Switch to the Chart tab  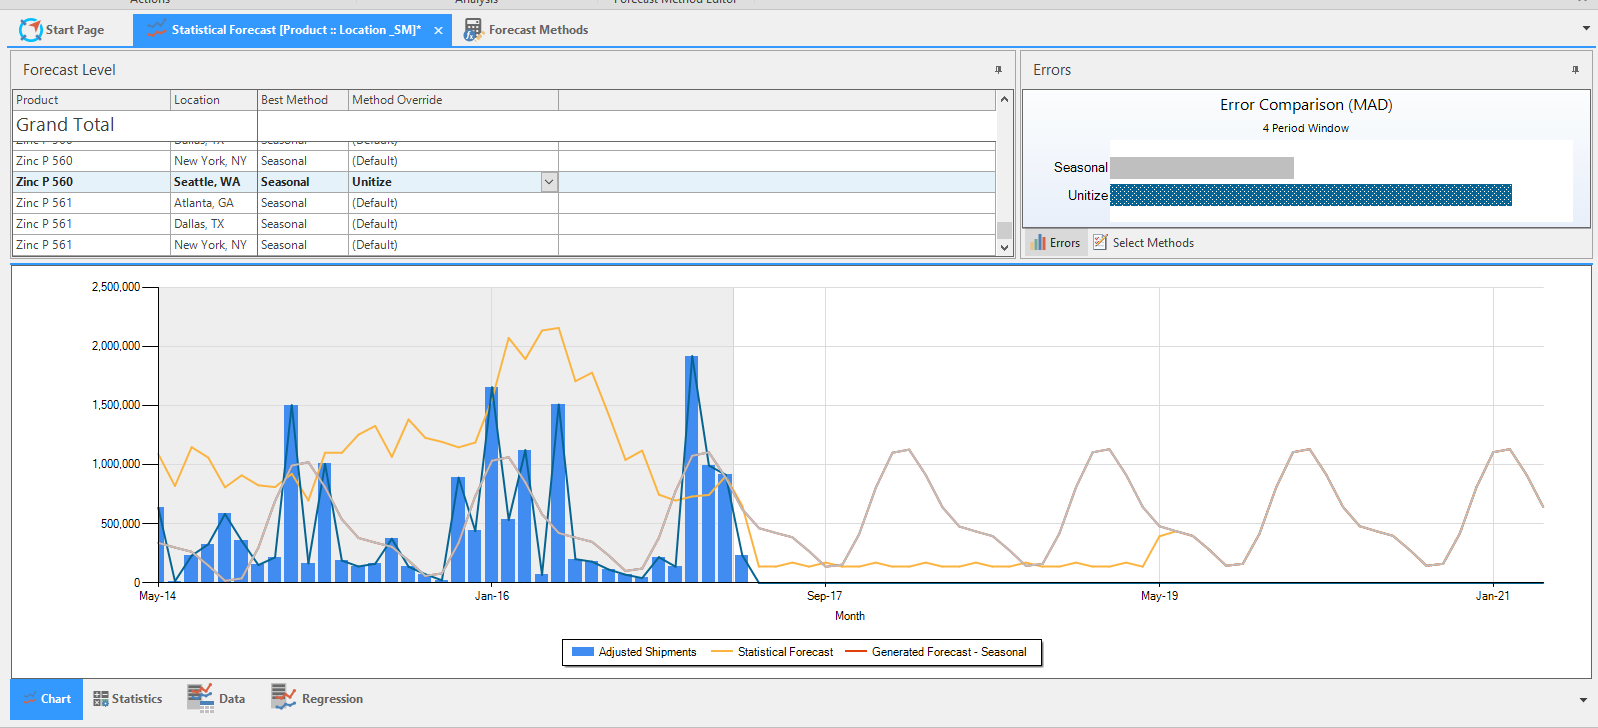47,699
